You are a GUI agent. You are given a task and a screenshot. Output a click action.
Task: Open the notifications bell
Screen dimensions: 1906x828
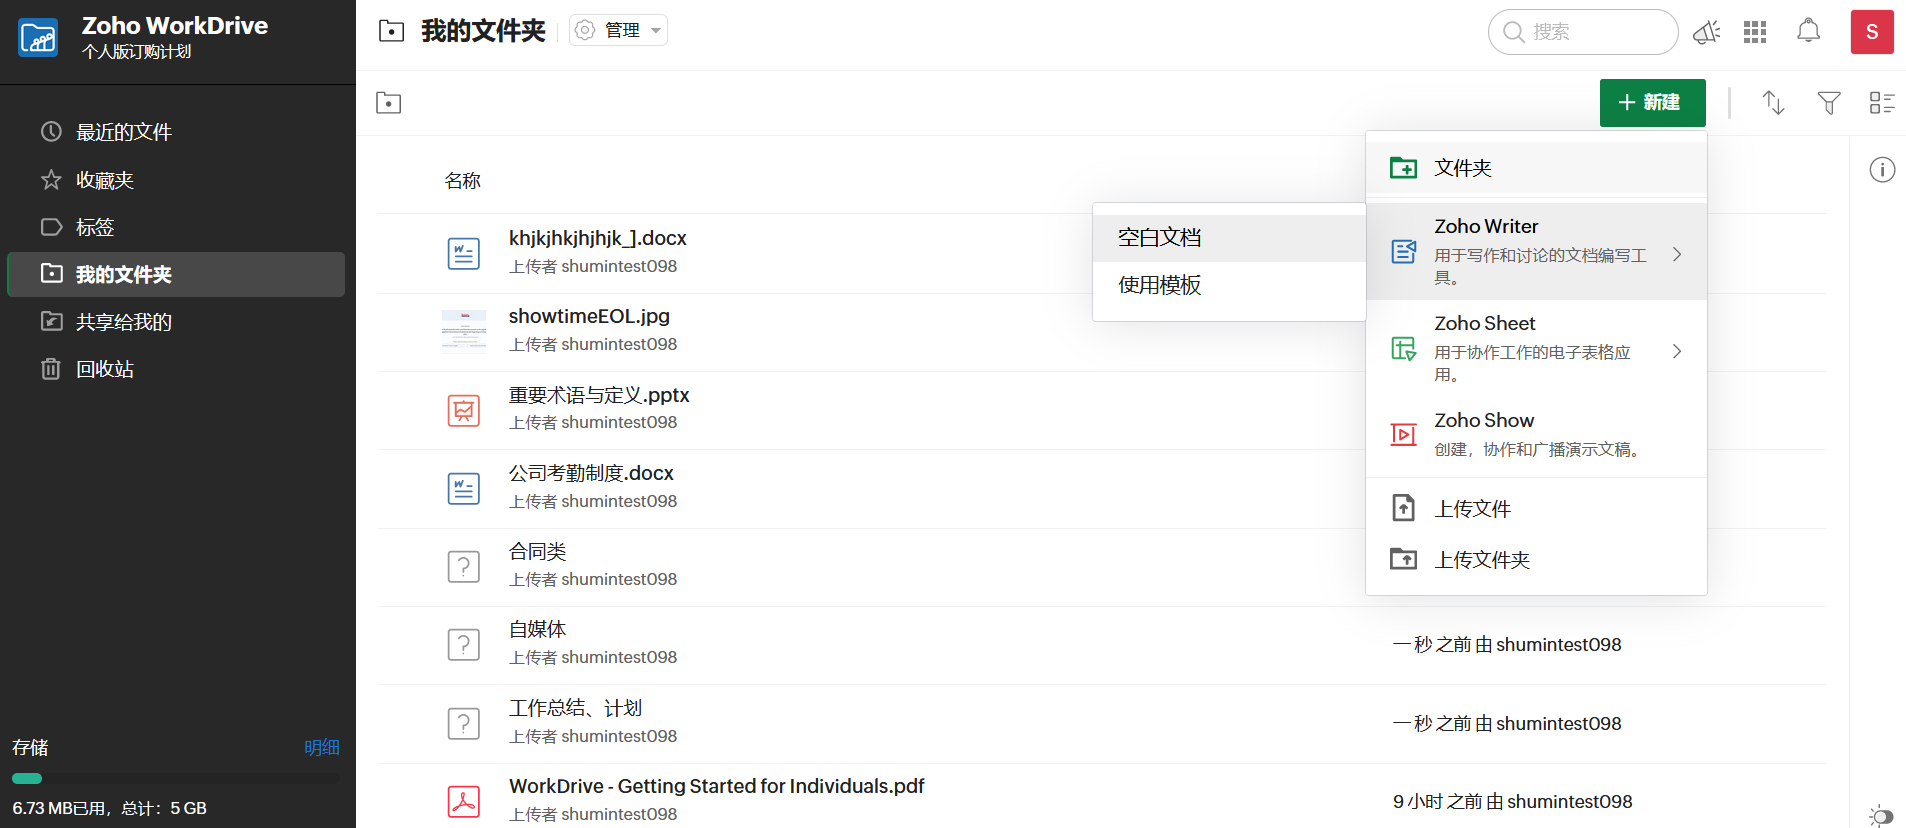(x=1808, y=31)
